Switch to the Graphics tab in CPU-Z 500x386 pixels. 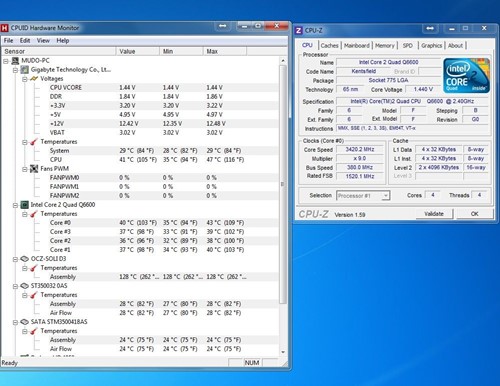pyautogui.click(x=431, y=46)
